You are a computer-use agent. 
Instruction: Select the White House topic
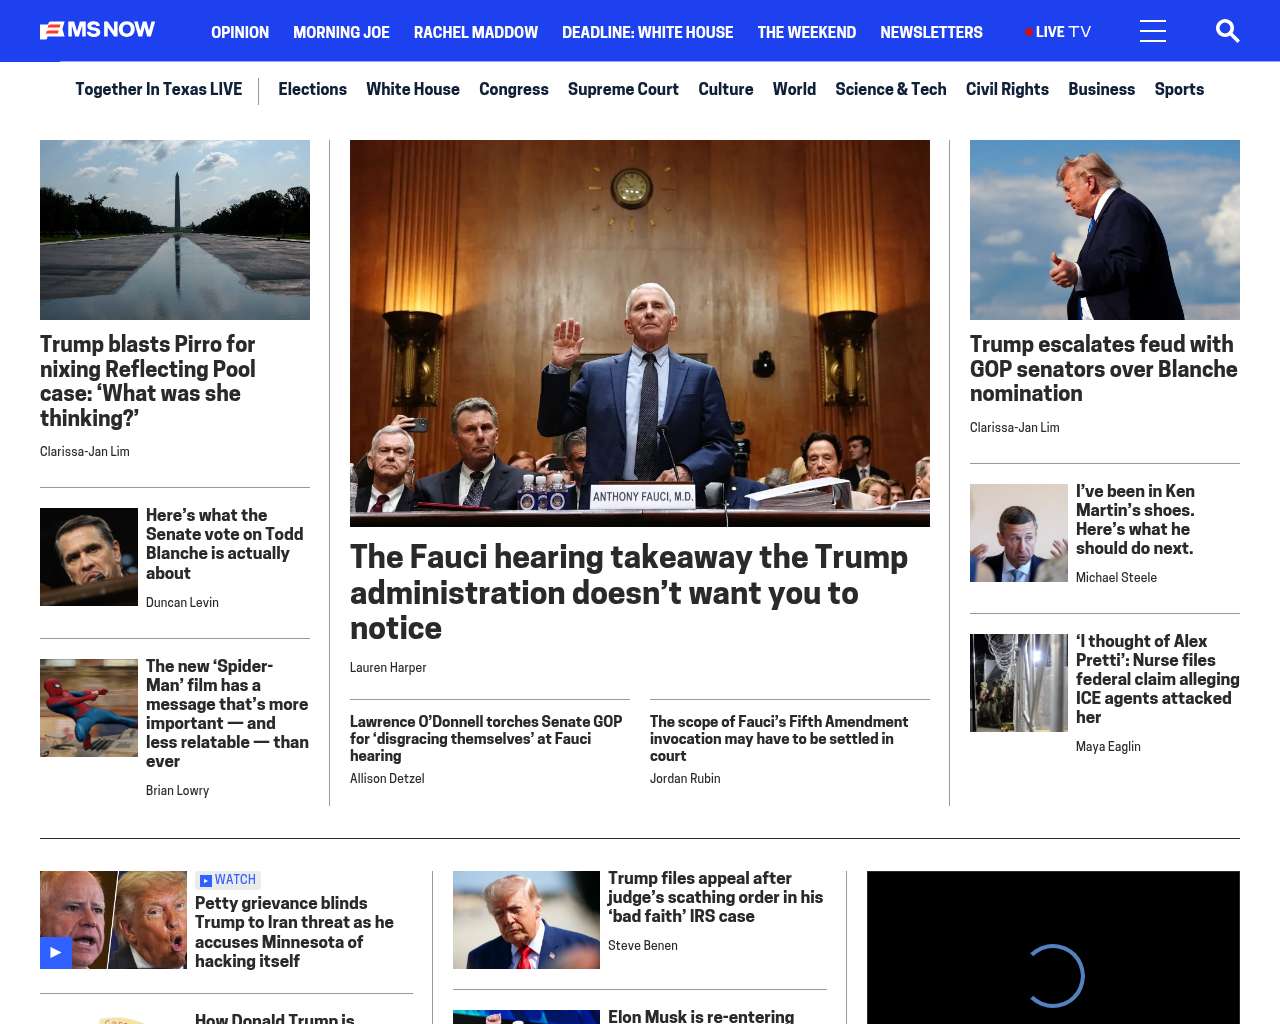[413, 89]
